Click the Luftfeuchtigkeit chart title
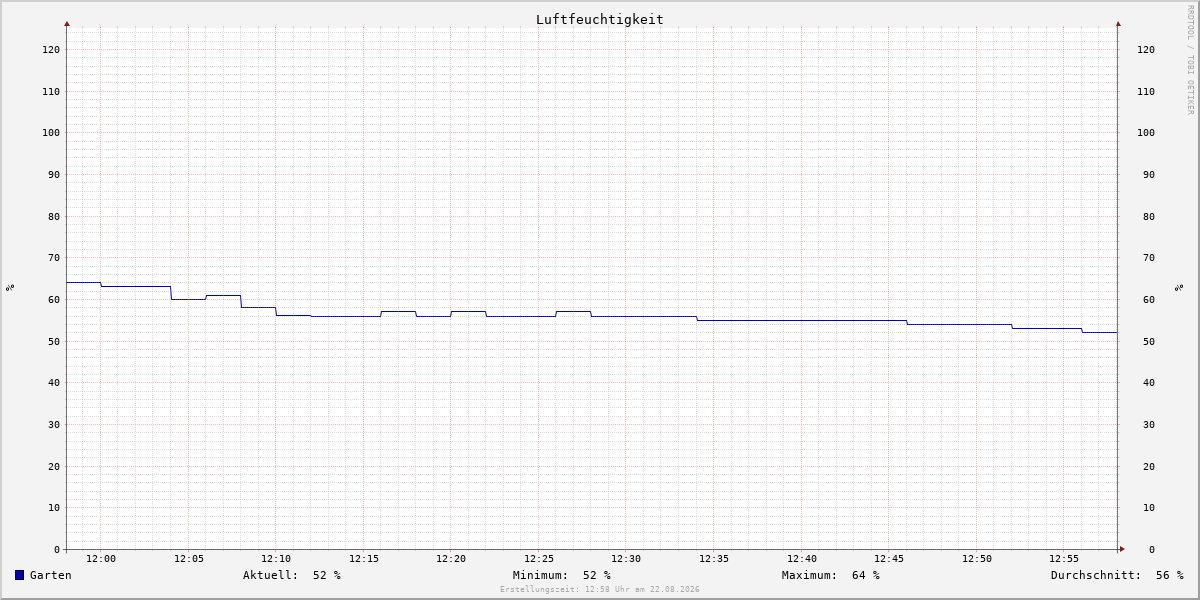Screen dimensions: 1200x600 pyautogui.click(x=599, y=20)
